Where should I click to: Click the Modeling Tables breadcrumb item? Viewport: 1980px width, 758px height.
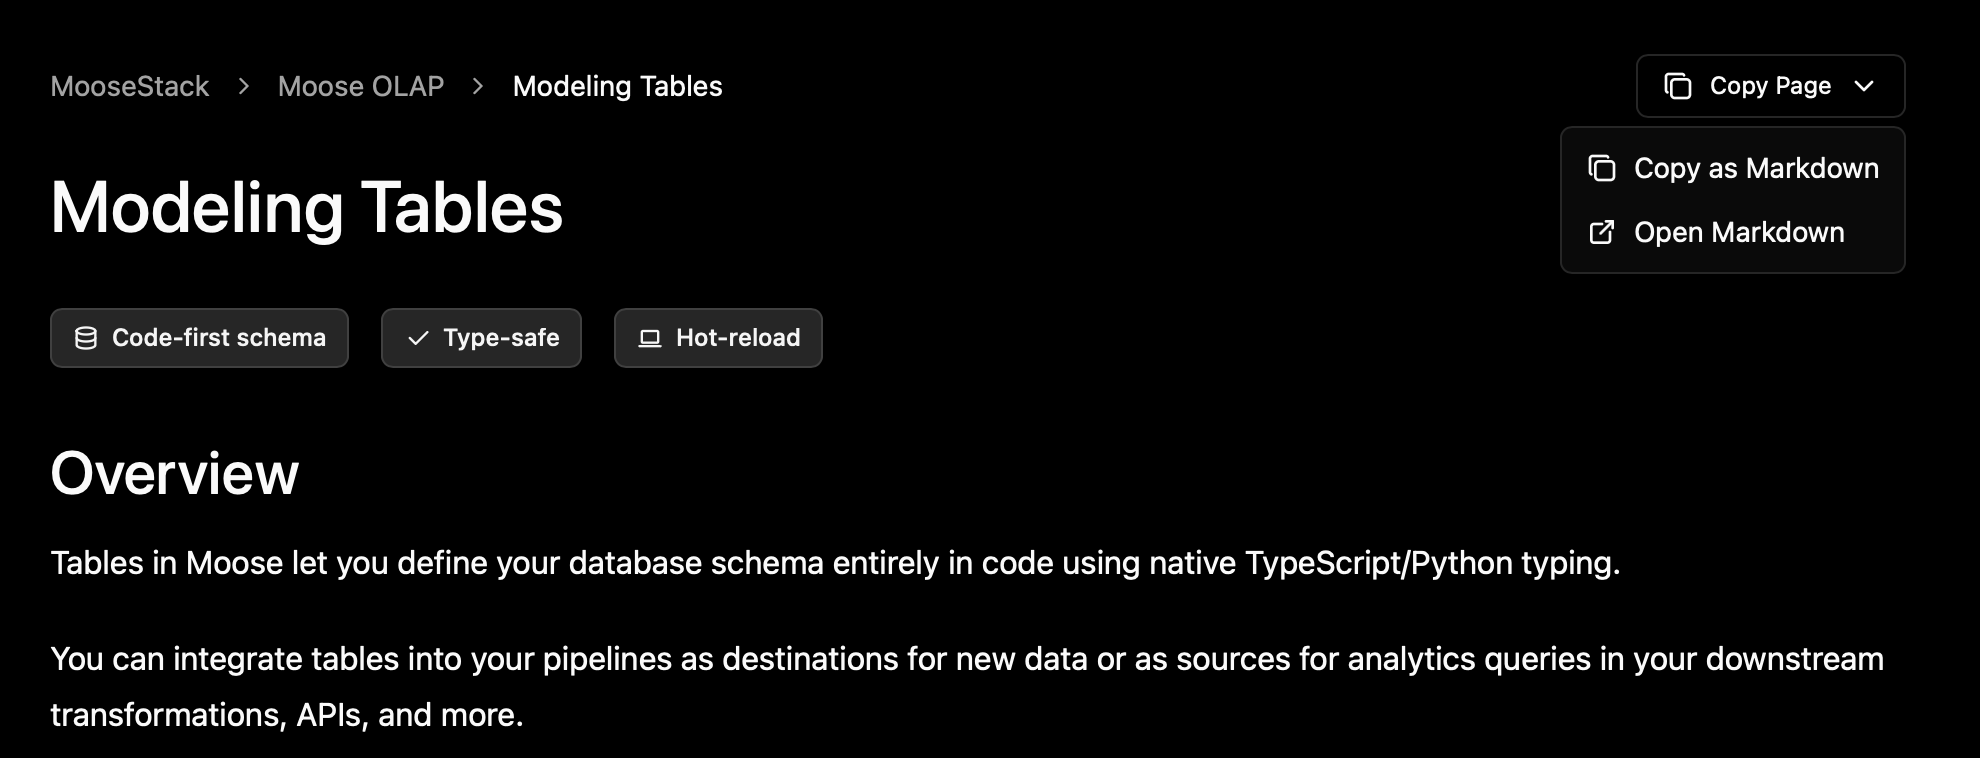[x=617, y=86]
